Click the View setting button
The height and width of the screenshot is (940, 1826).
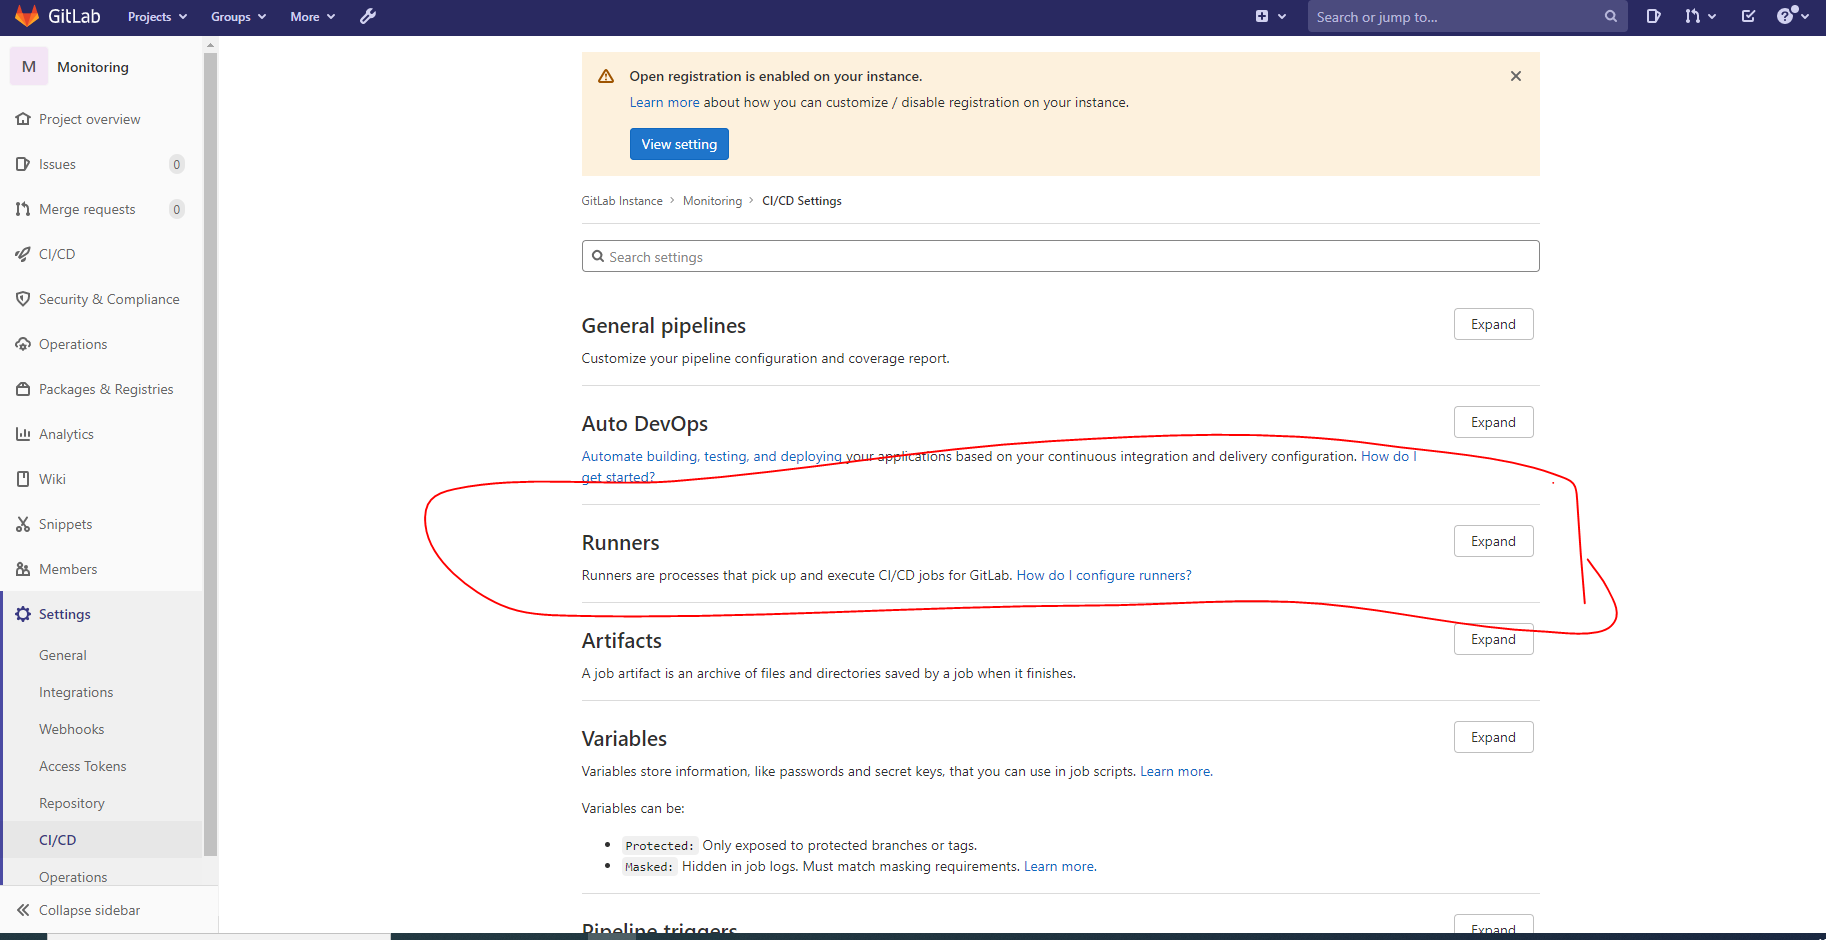[679, 144]
